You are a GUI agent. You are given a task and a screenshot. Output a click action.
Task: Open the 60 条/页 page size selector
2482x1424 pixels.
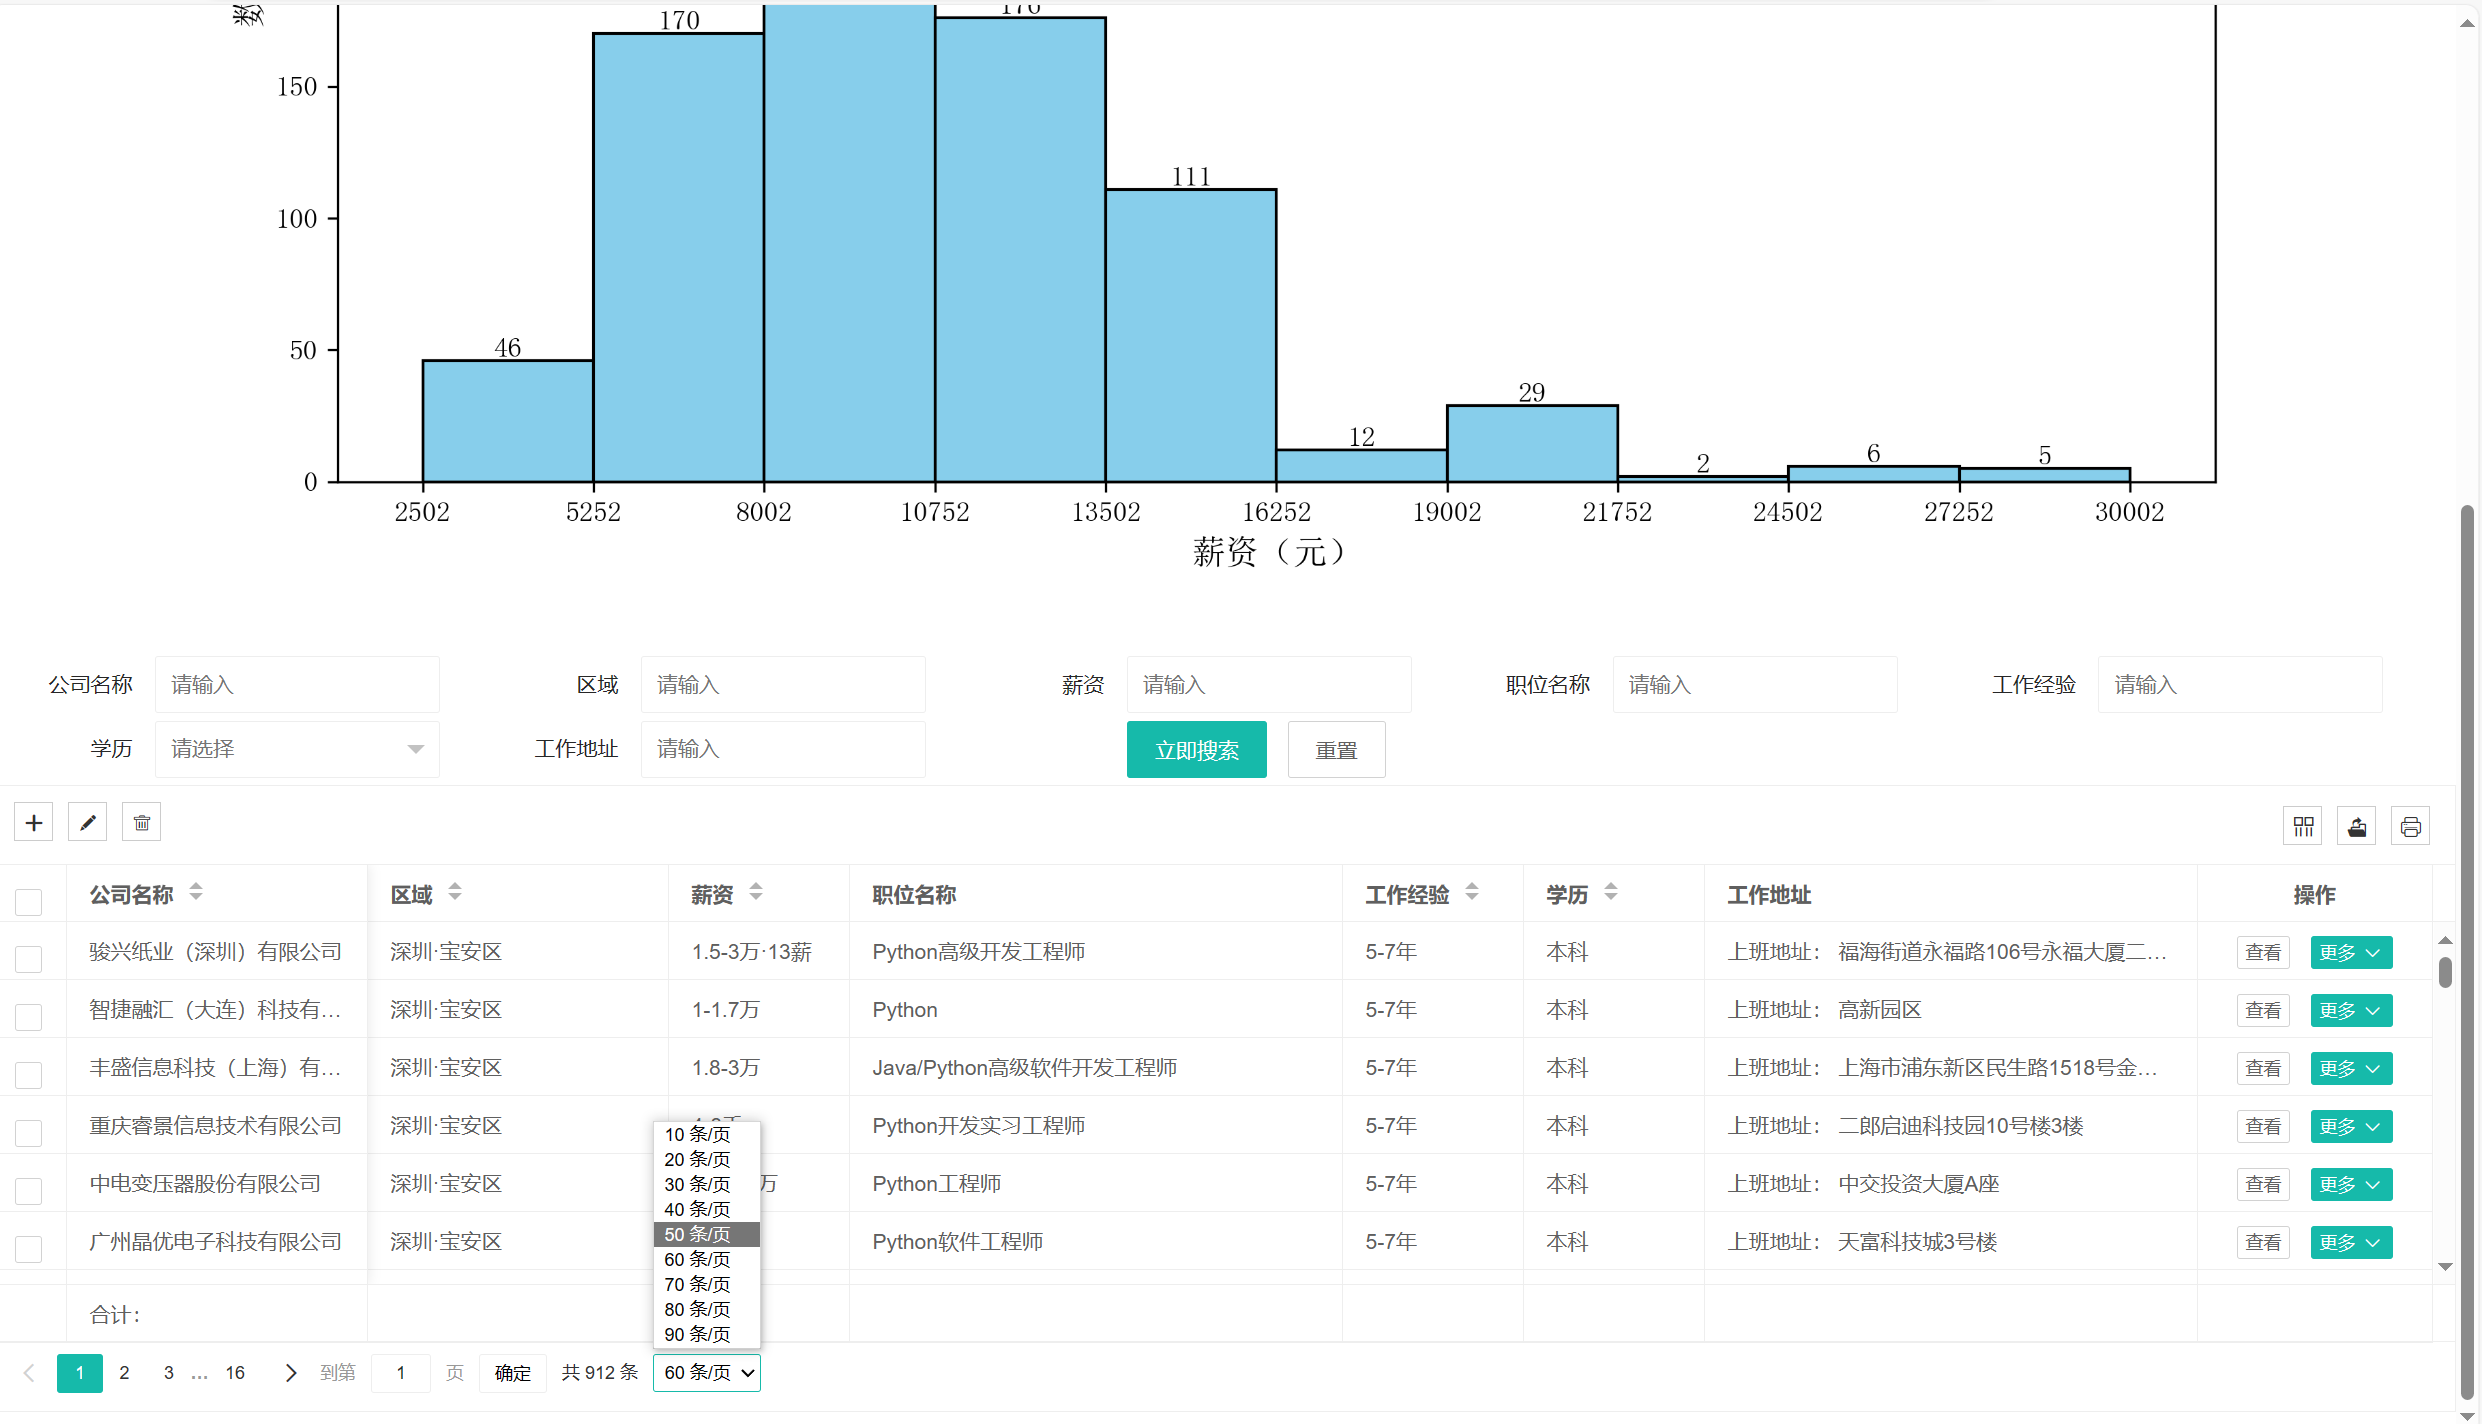coord(707,1373)
